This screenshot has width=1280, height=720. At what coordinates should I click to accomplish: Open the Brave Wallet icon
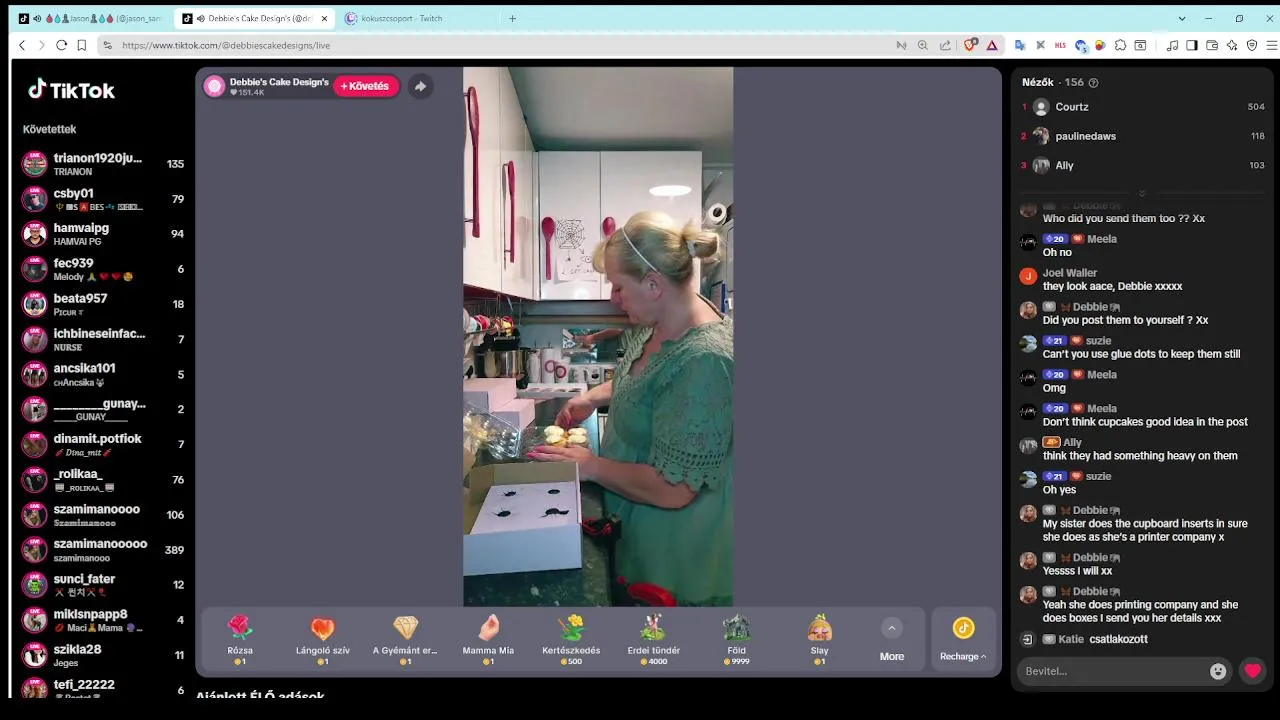(x=1212, y=45)
